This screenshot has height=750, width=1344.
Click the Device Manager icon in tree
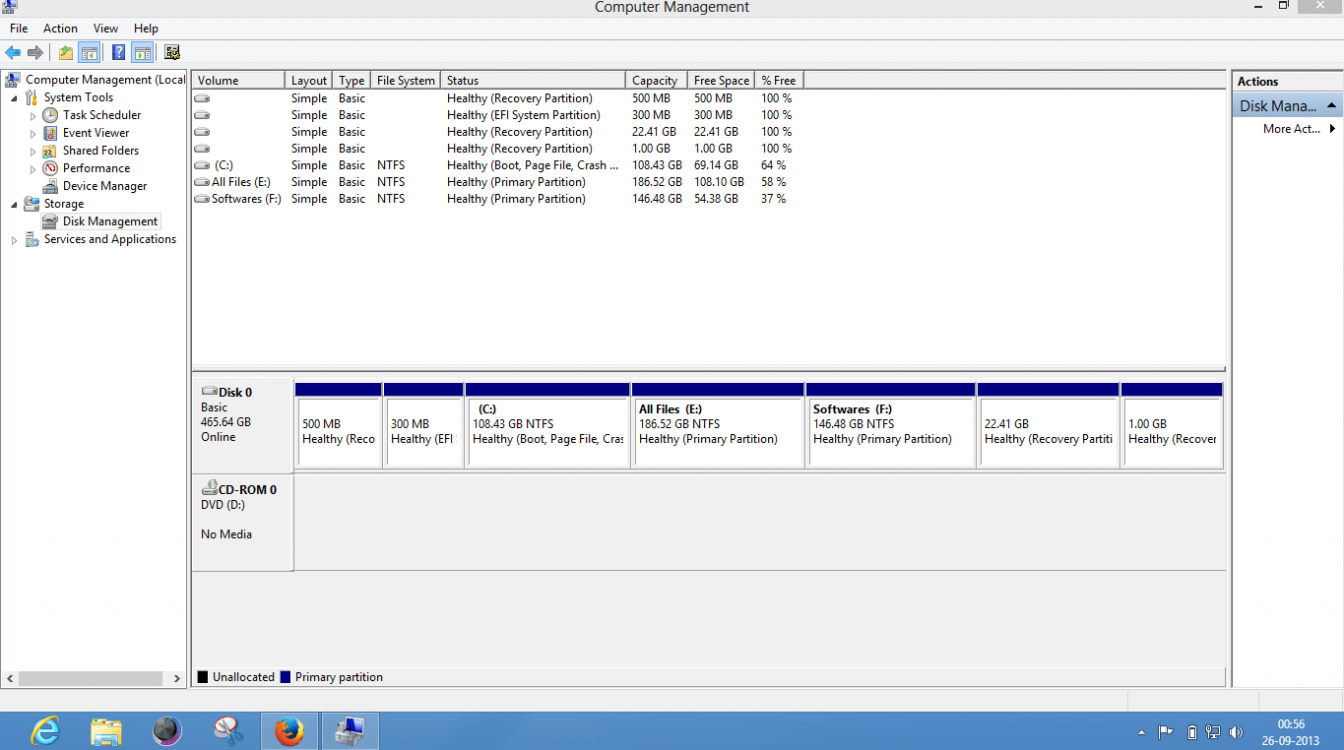(50, 186)
